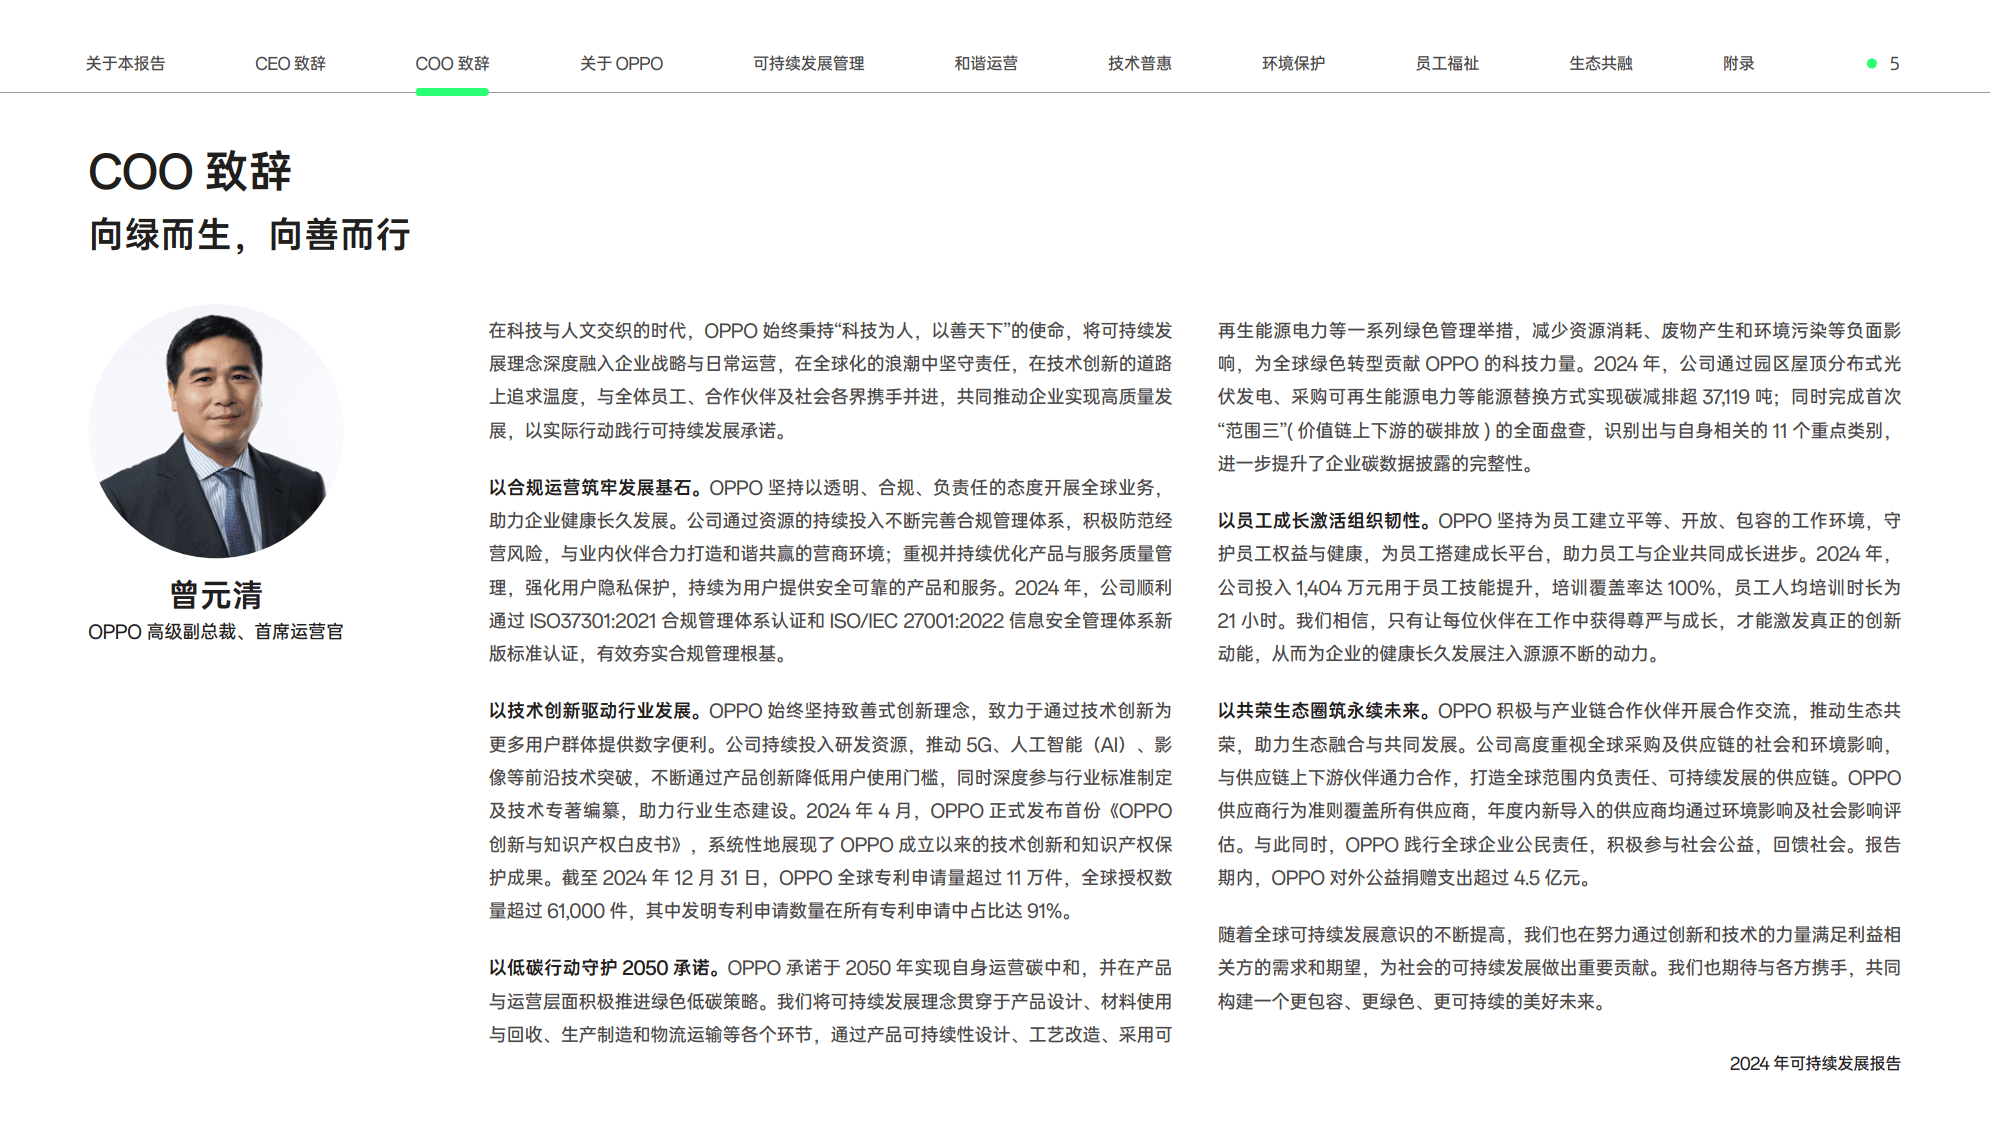Switch to 可持续发展管理 section
The image size is (1990, 1122).
(808, 63)
